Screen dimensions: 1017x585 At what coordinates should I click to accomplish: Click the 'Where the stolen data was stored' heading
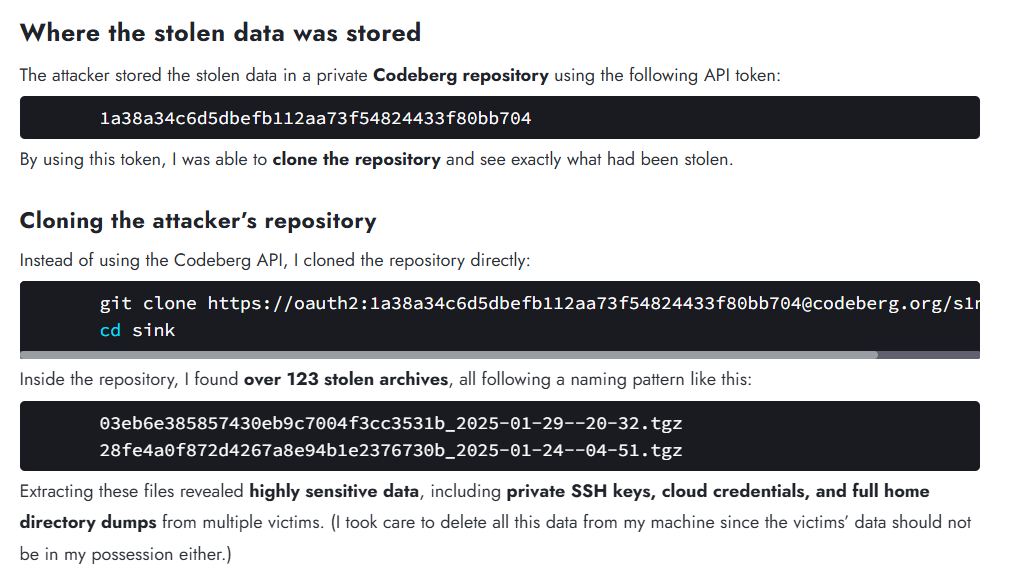221,33
